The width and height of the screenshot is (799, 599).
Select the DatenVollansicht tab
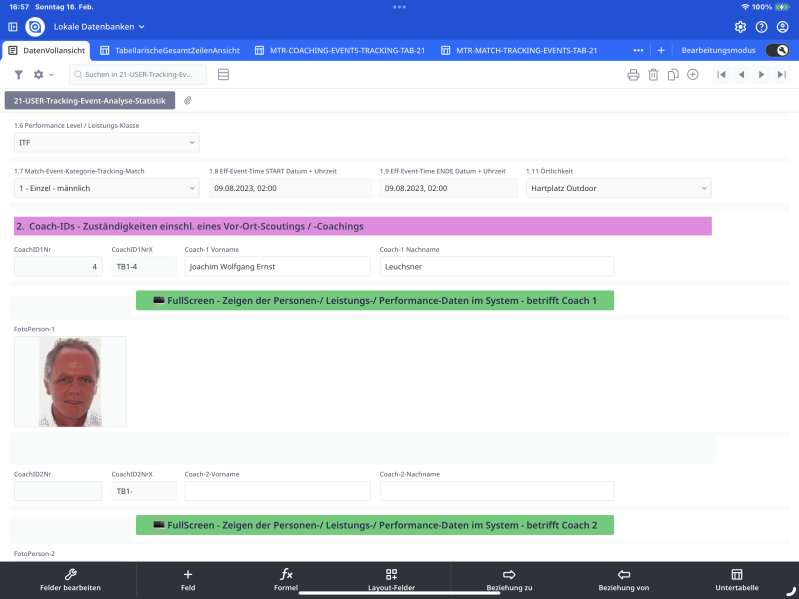point(46,50)
